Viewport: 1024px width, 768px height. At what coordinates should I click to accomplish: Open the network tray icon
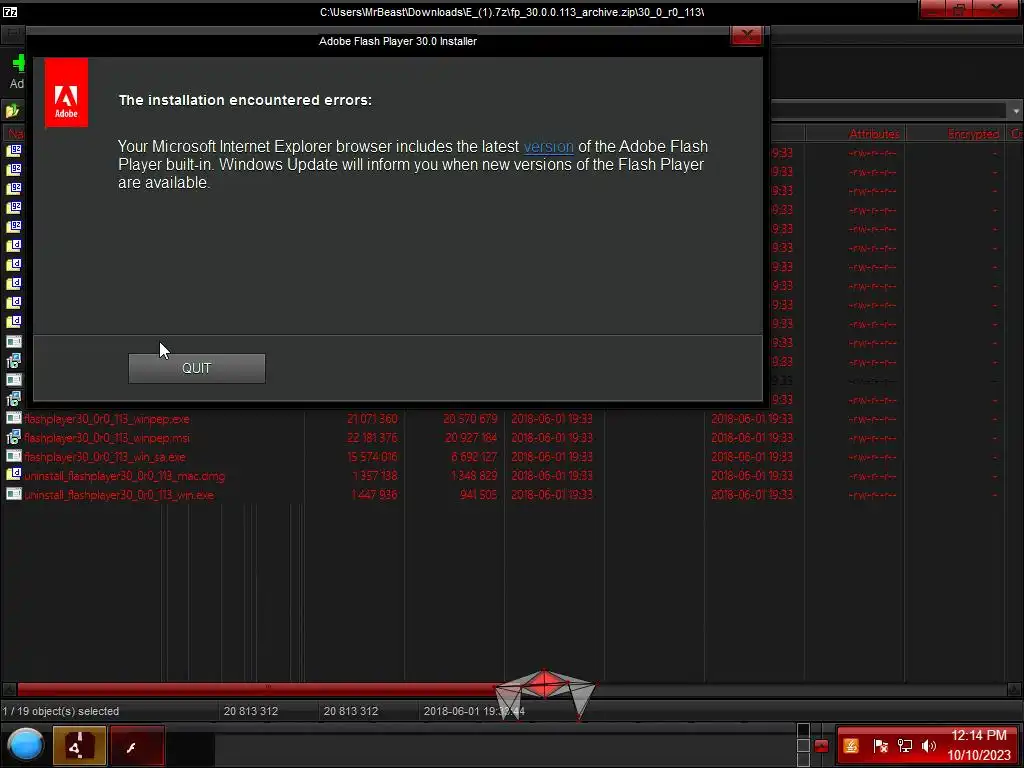(904, 746)
